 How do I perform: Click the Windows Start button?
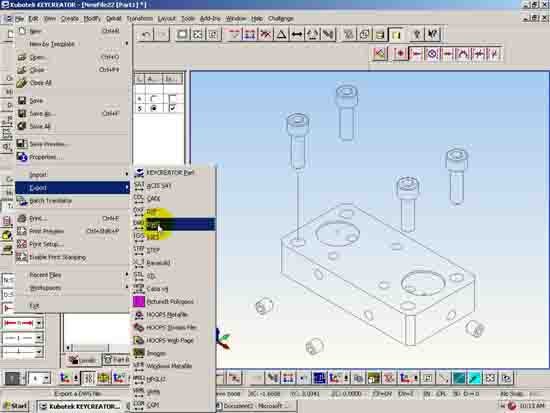click(x=15, y=406)
